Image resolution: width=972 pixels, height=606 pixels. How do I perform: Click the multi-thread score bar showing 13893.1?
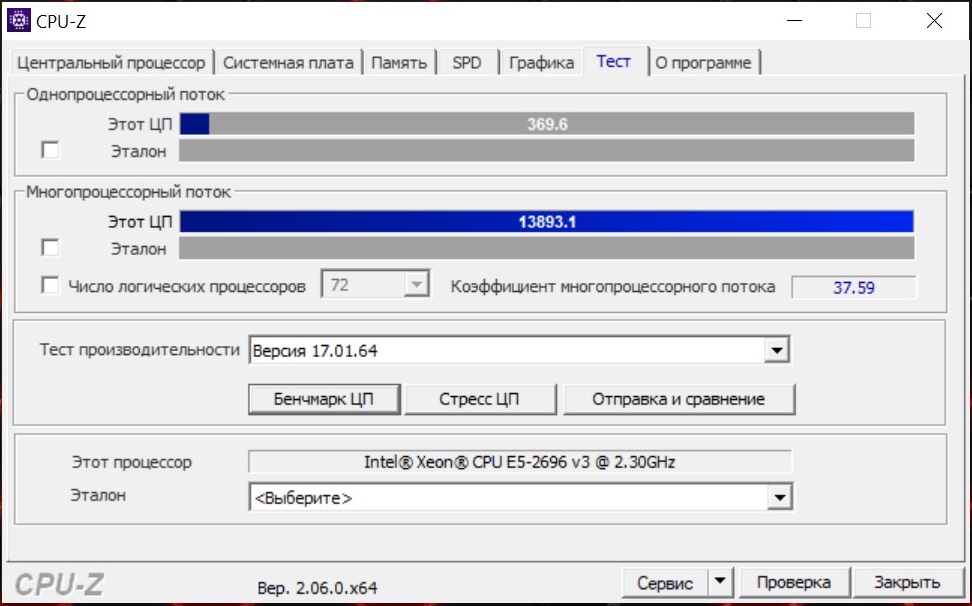(547, 222)
